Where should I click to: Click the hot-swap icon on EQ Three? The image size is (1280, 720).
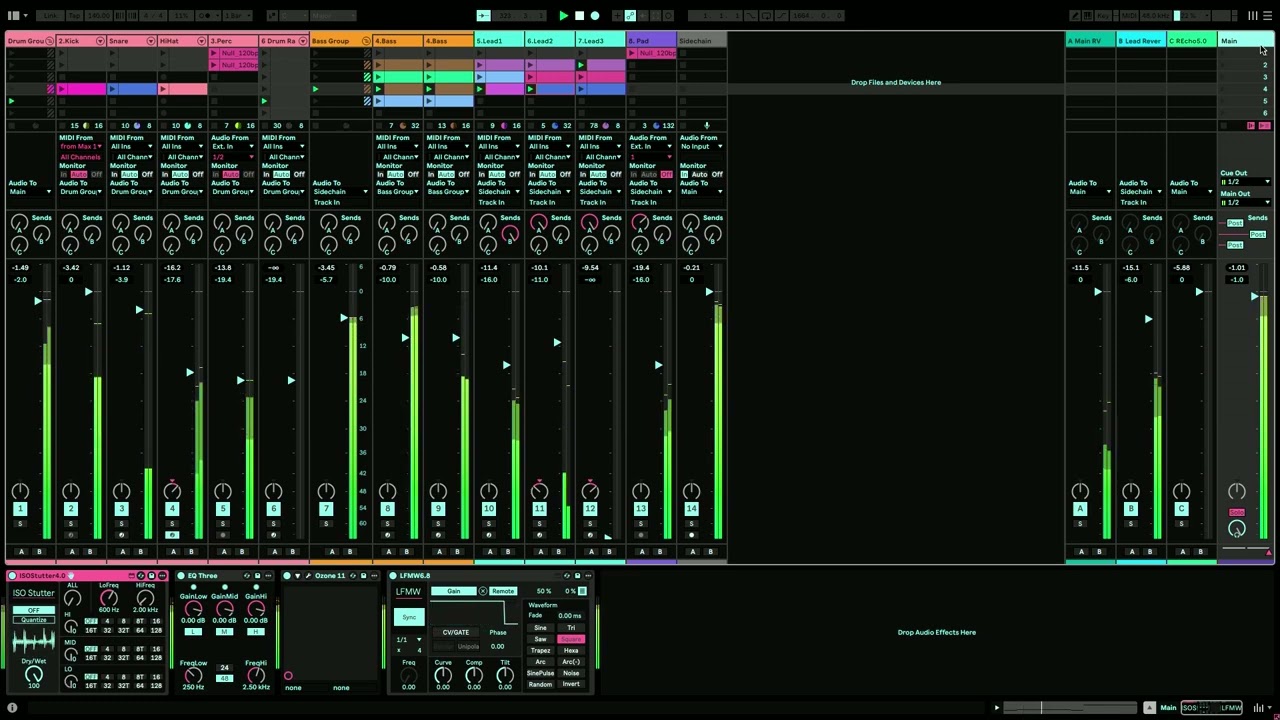(247, 575)
